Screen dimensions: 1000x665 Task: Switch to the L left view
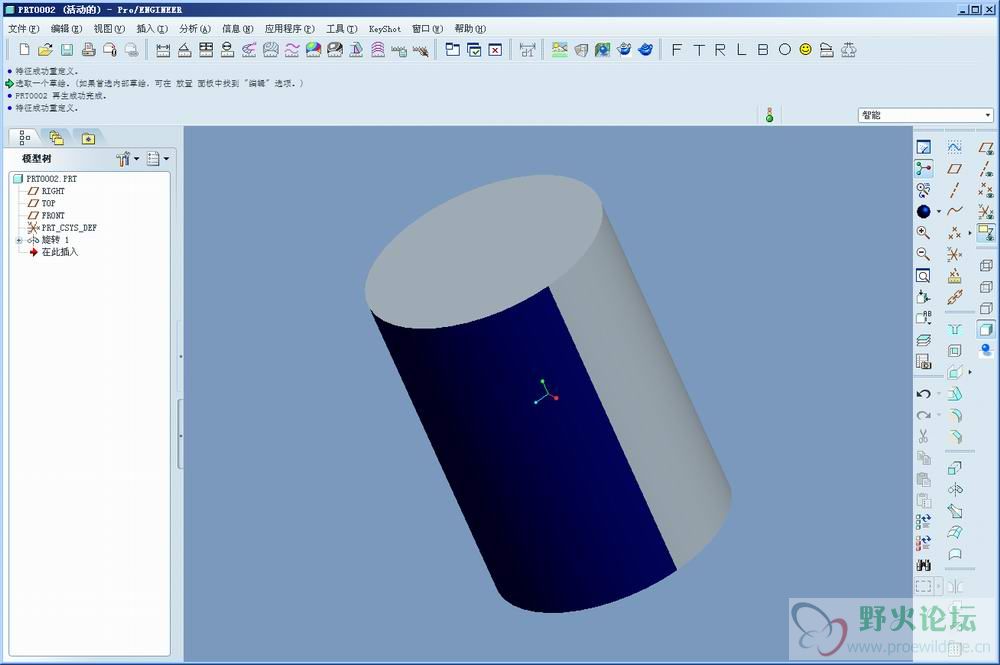pos(741,50)
